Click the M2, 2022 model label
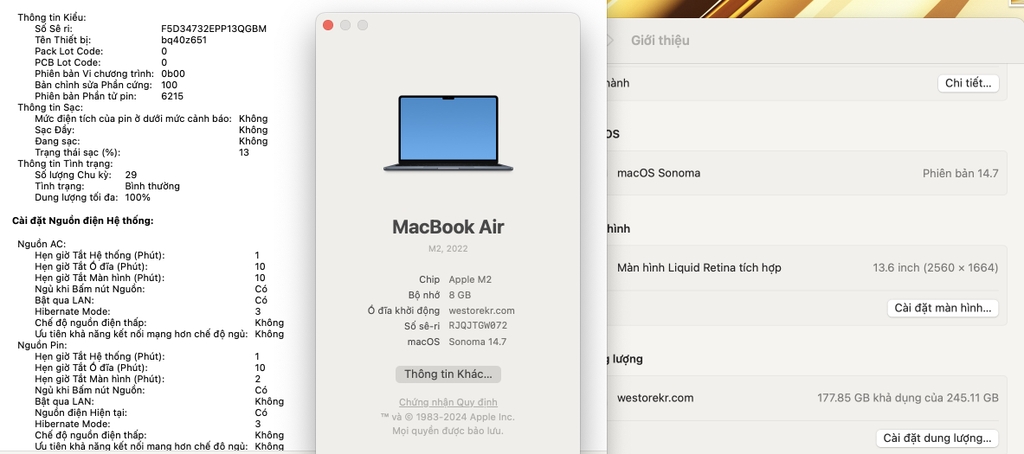 448,249
